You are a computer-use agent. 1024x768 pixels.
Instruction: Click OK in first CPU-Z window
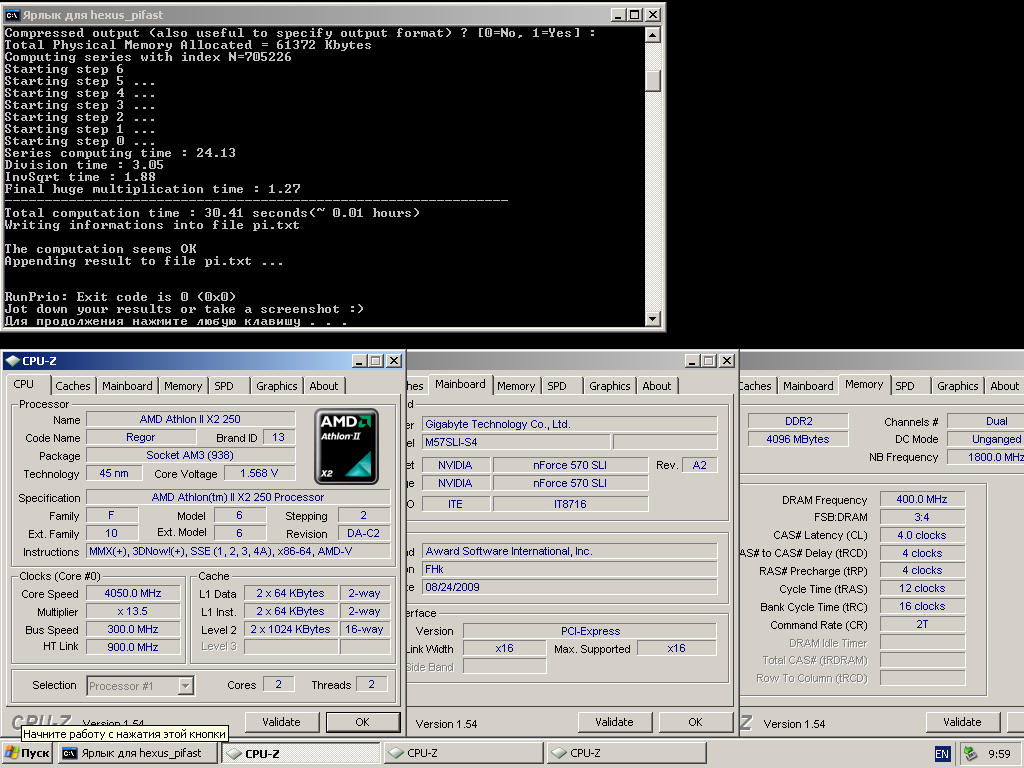coord(362,722)
